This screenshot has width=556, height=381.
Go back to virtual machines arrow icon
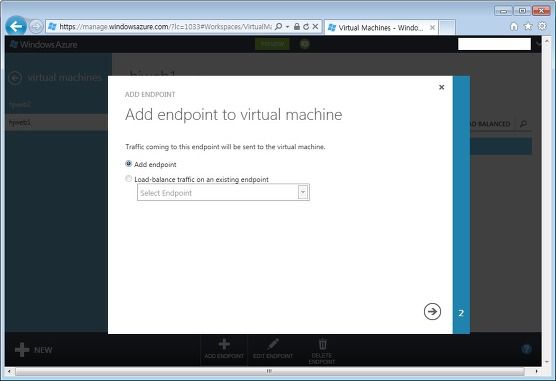point(15,78)
